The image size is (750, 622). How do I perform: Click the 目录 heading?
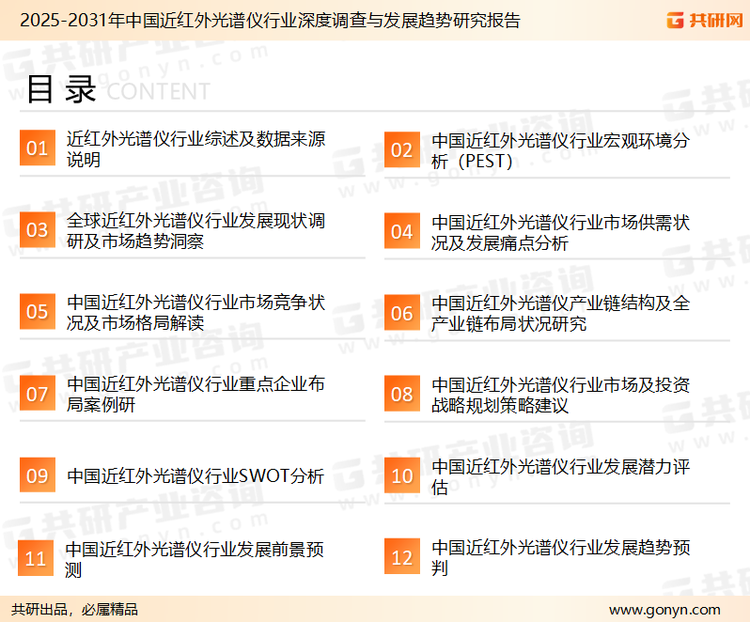click(x=61, y=89)
